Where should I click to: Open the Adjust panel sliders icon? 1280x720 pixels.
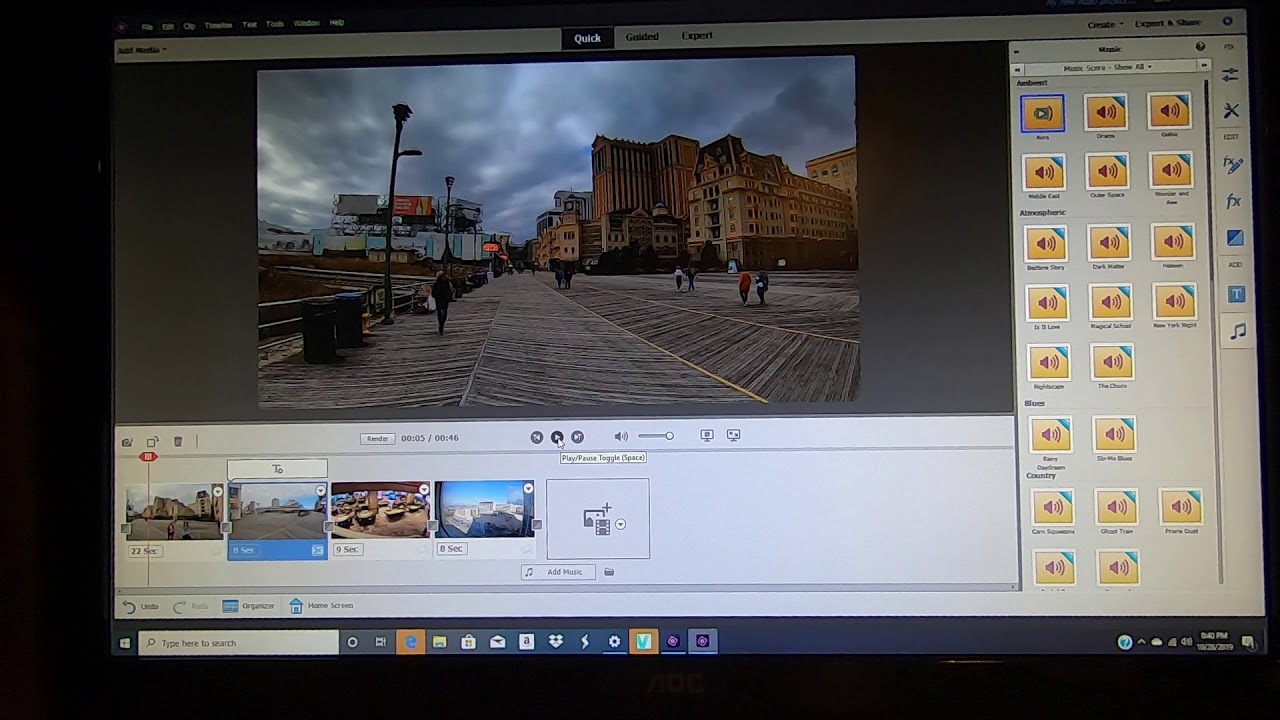point(1230,75)
